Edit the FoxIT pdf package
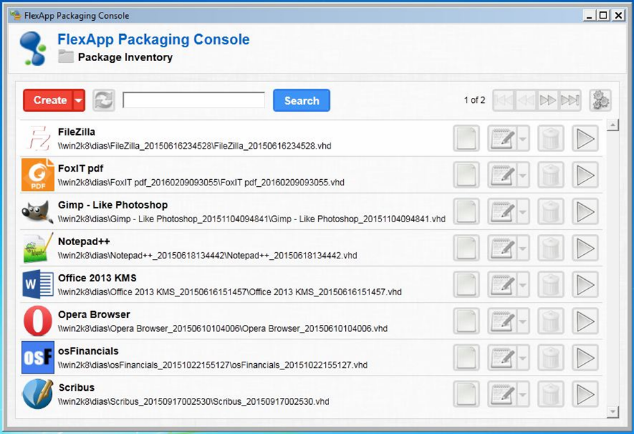The height and width of the screenshot is (434, 634). [x=502, y=175]
